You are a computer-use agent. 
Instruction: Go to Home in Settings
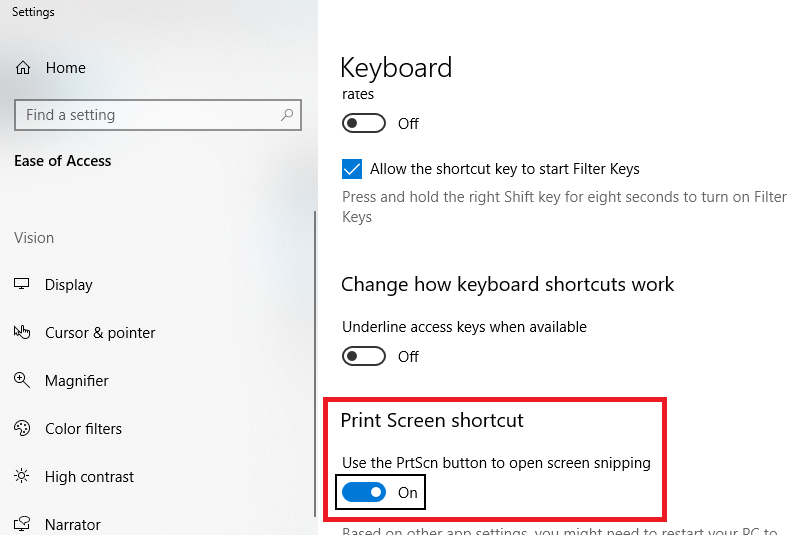(x=65, y=68)
